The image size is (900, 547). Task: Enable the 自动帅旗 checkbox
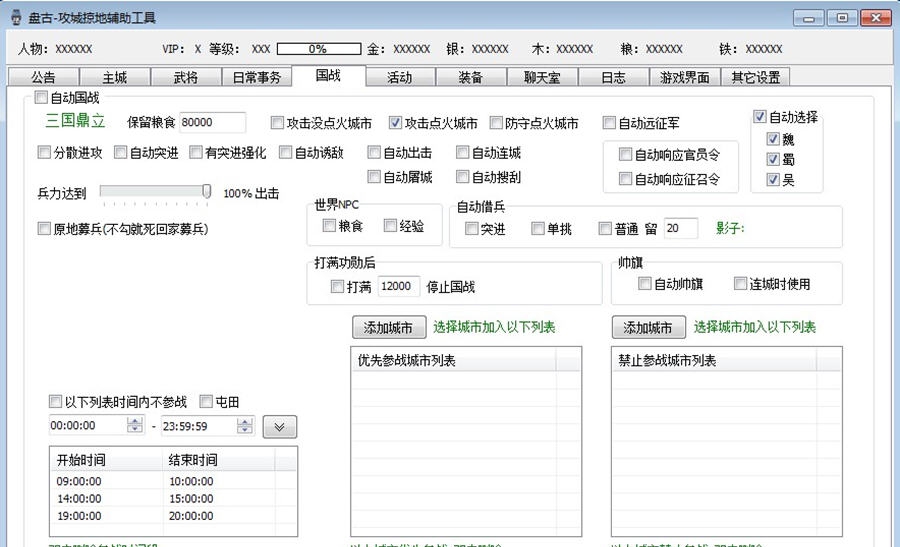coord(645,284)
